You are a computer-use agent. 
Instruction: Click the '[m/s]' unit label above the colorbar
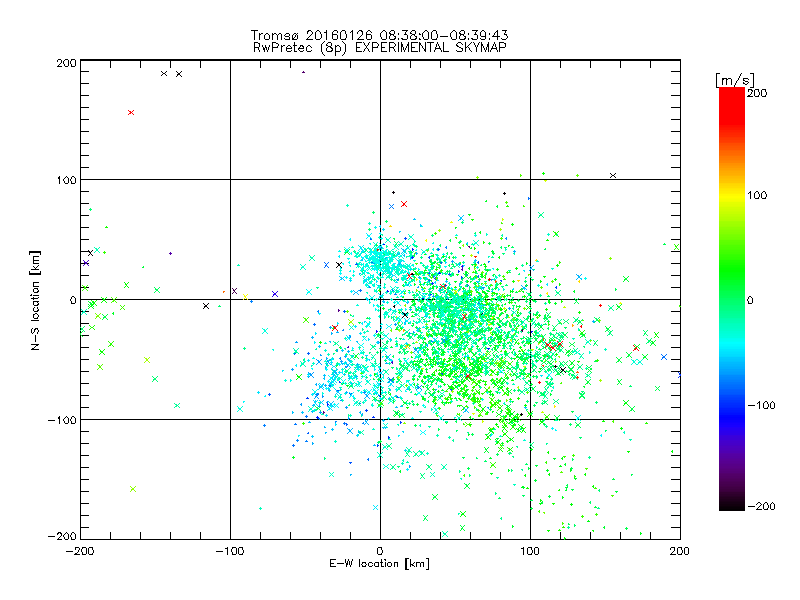tap(735, 80)
